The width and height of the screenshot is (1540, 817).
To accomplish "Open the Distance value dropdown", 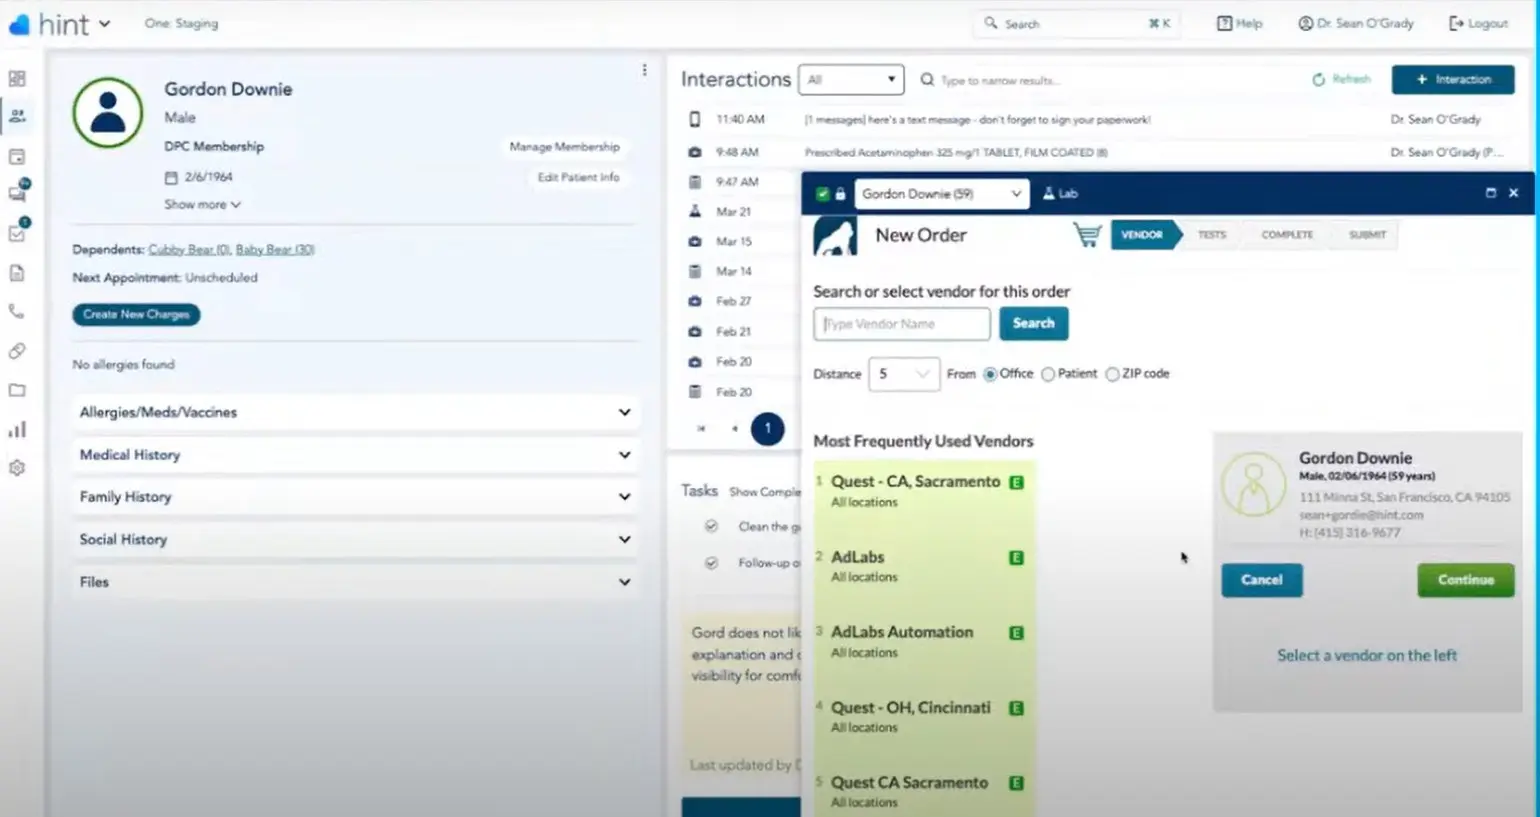I will click(x=903, y=373).
